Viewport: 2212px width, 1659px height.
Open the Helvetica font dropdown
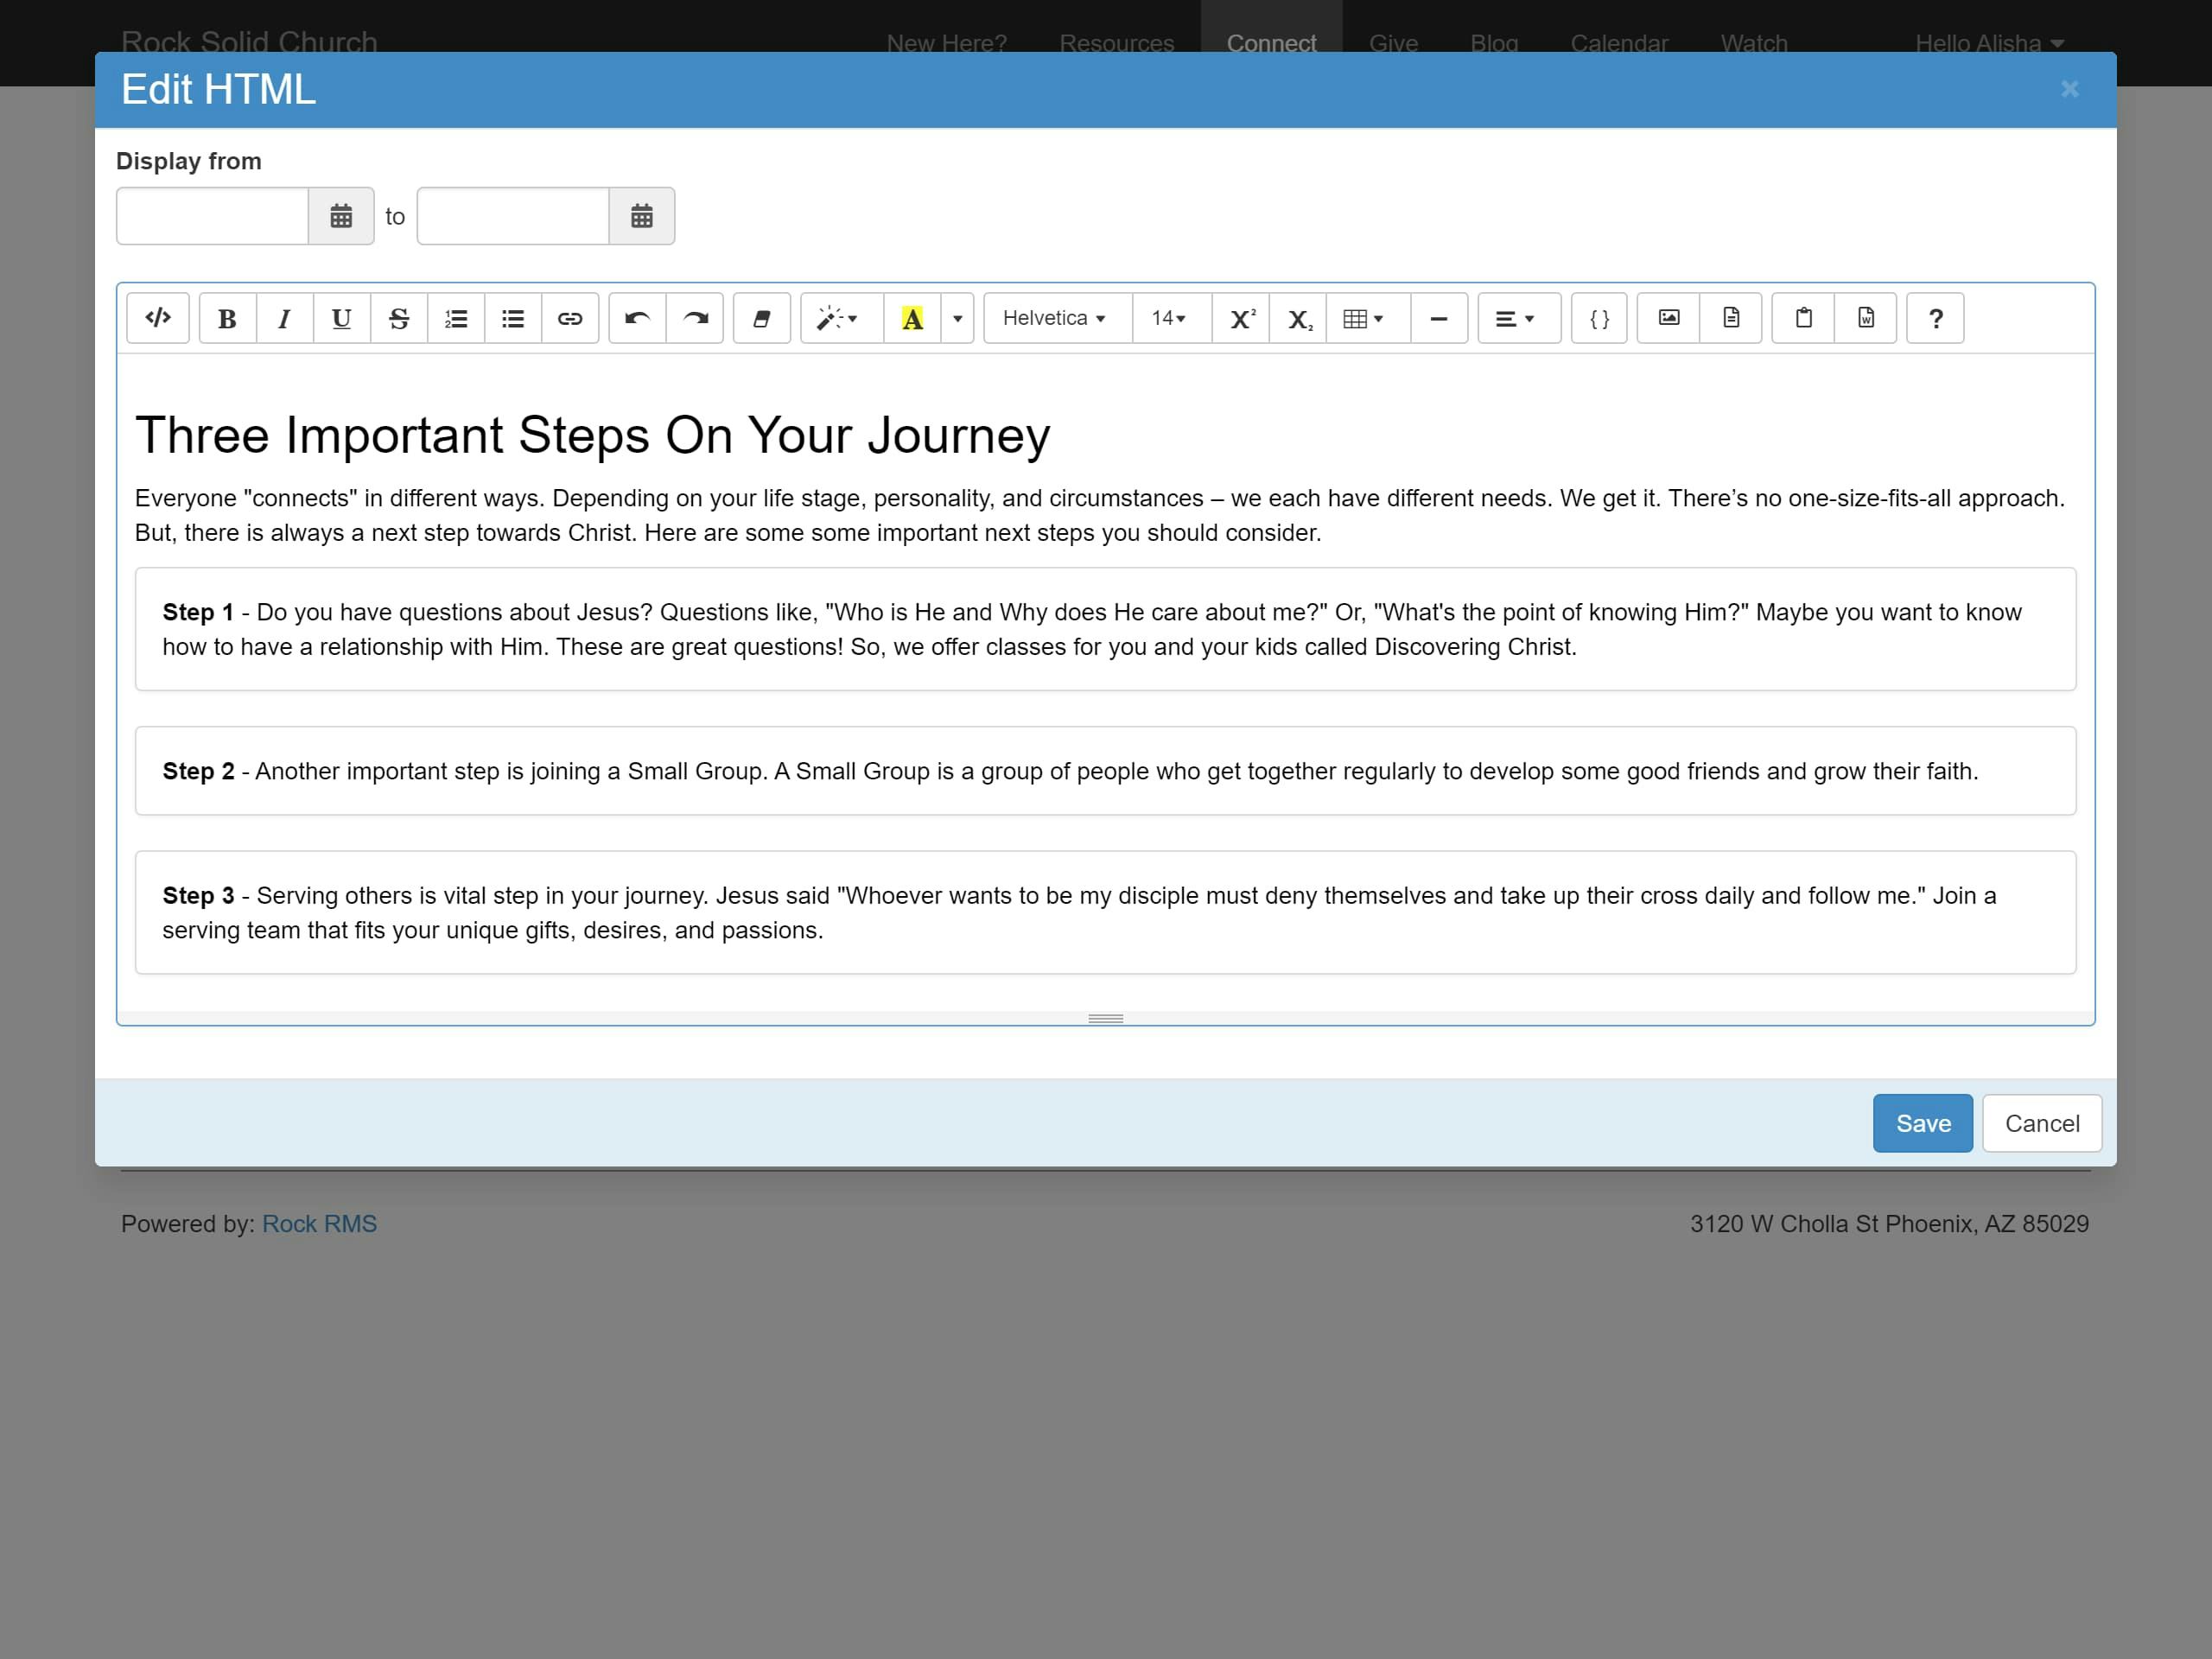tap(1054, 318)
